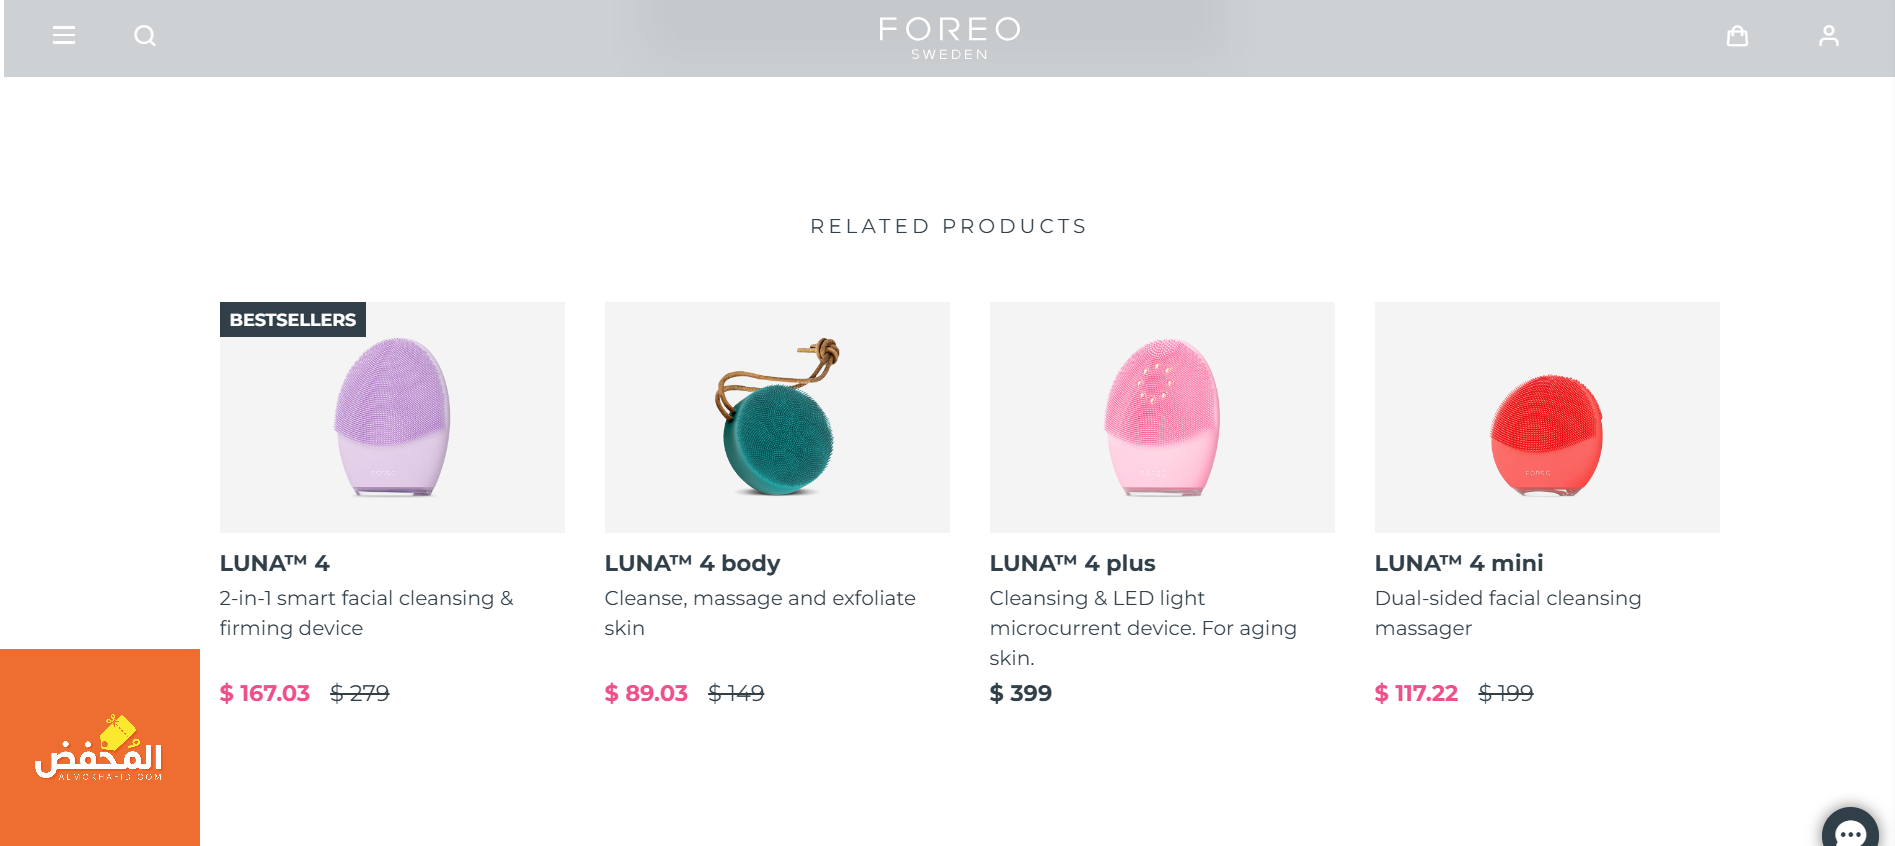Click the $ 399 price label
This screenshot has width=1895, height=846.
pos(1020,693)
